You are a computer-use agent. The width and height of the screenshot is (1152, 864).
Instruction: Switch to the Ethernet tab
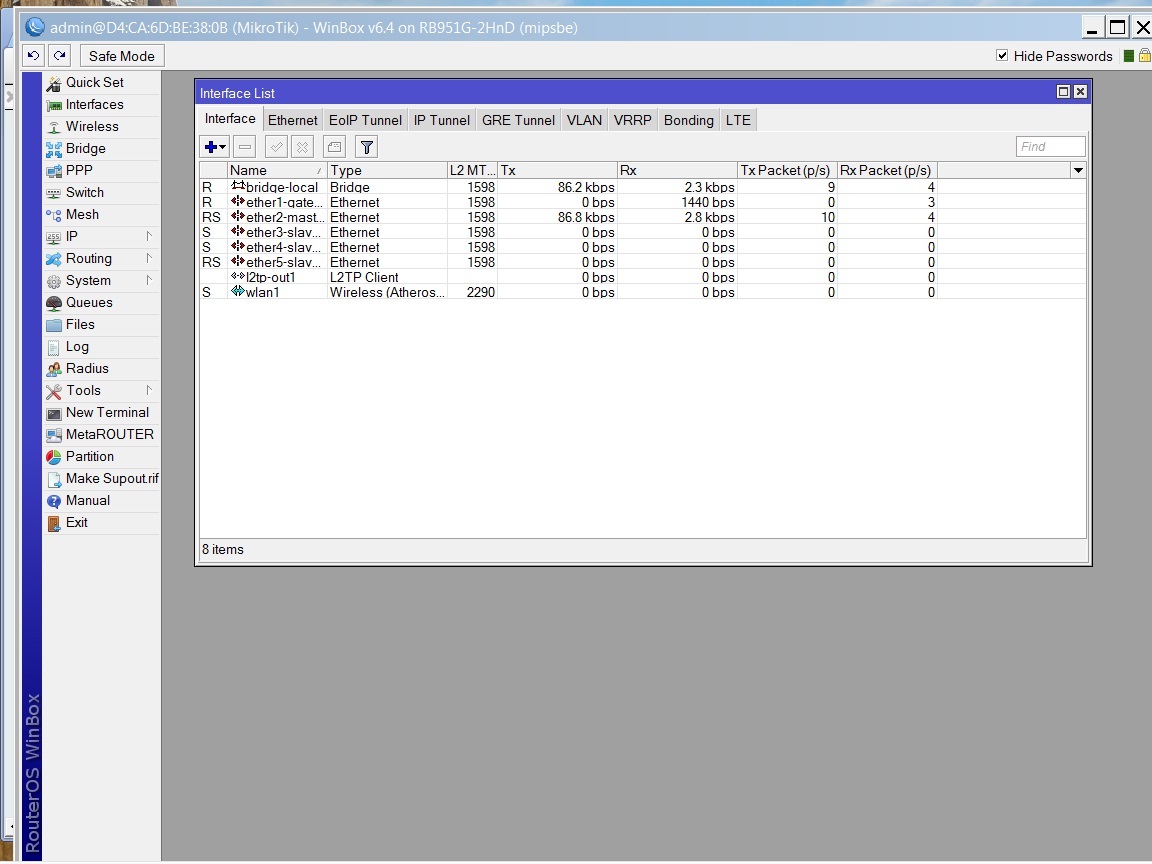(292, 120)
